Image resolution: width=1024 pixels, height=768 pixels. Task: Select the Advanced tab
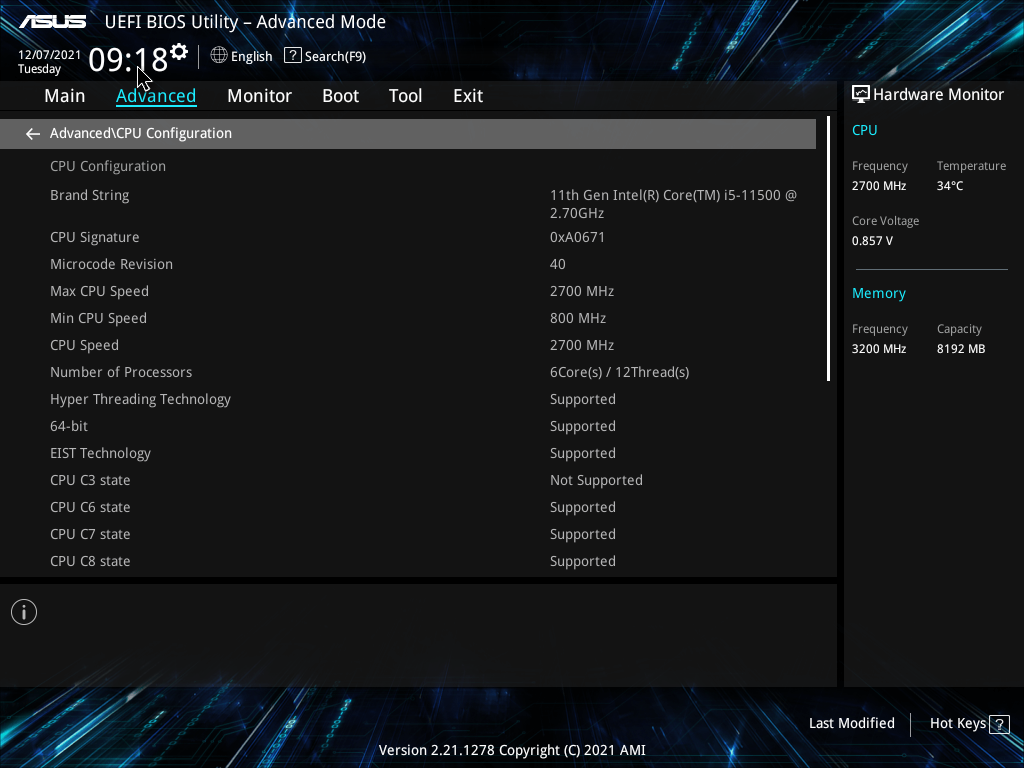click(156, 96)
